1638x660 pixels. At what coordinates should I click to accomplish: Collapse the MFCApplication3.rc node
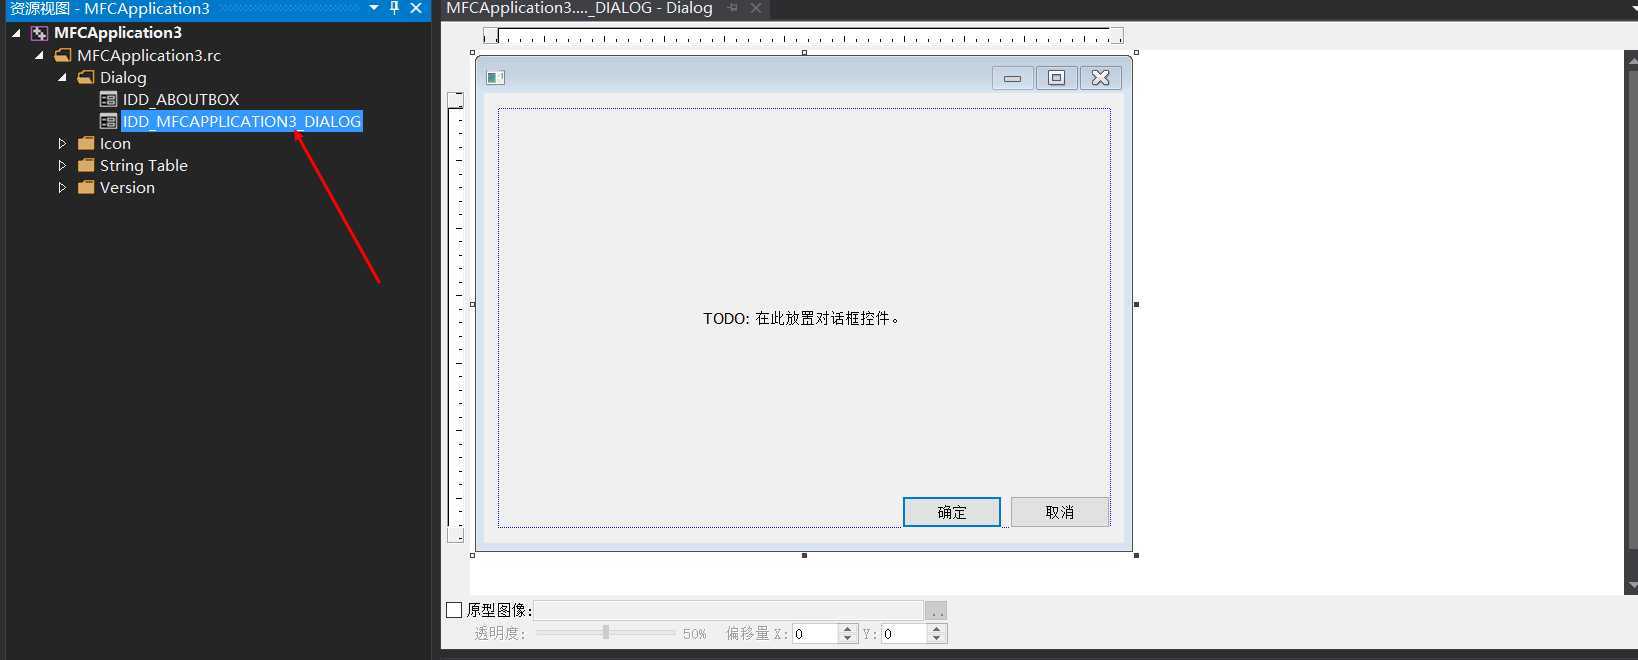(x=39, y=56)
